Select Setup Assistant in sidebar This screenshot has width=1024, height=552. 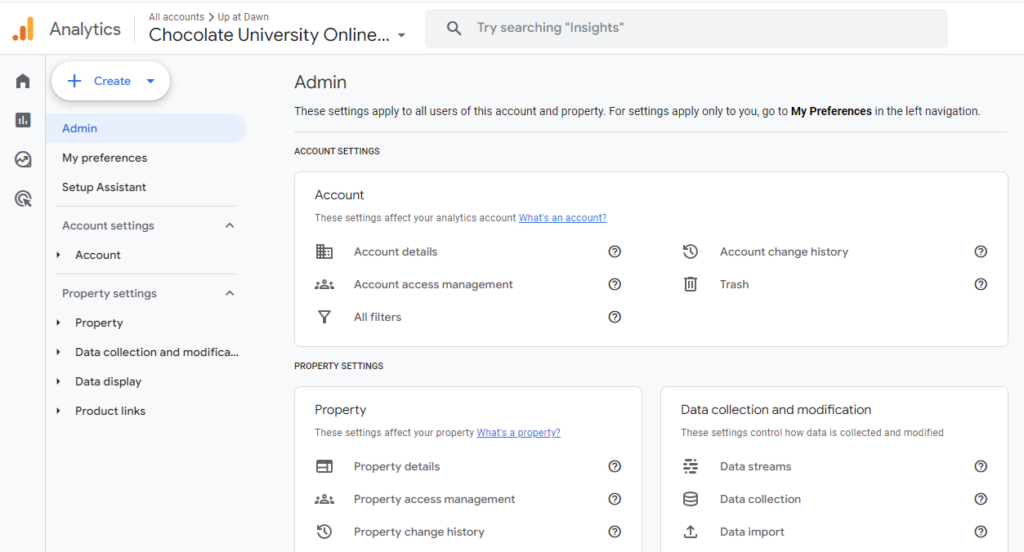point(104,187)
